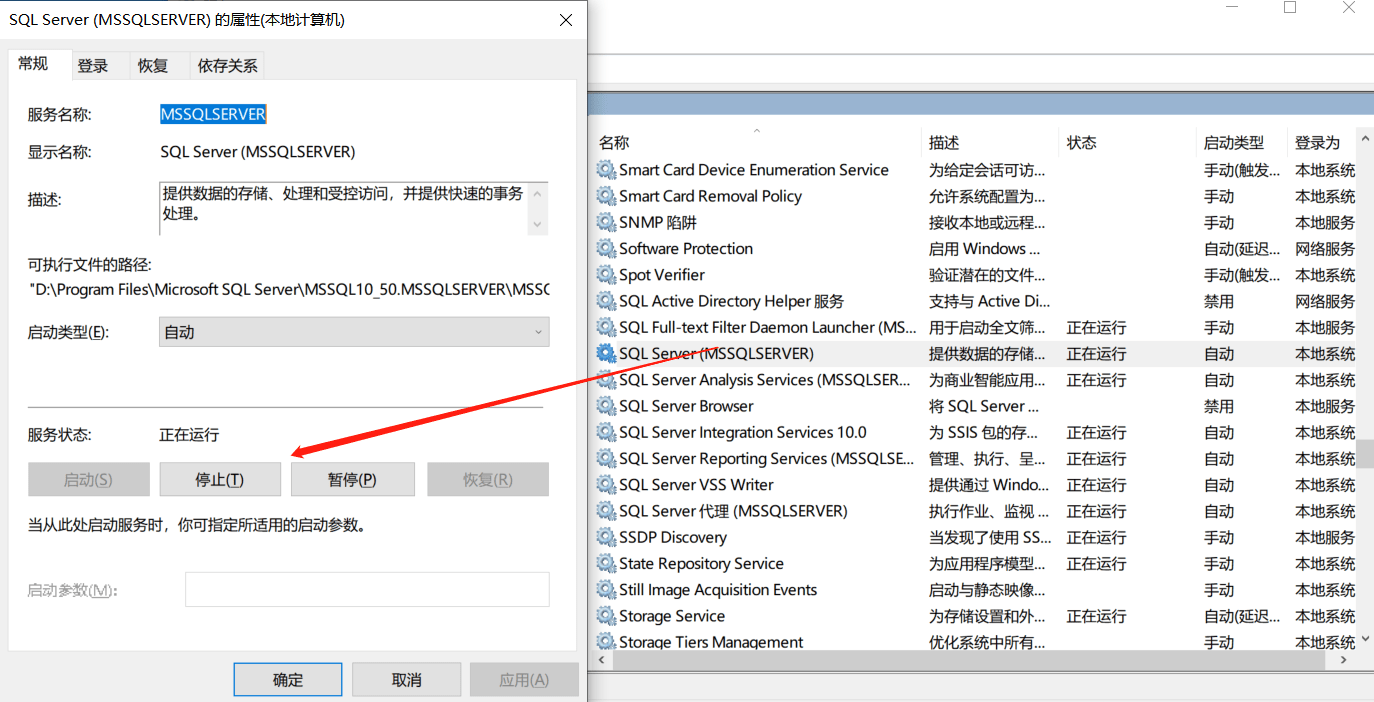1374x702 pixels.
Task: Click the description box's down scroll arrow
Action: tap(538, 226)
